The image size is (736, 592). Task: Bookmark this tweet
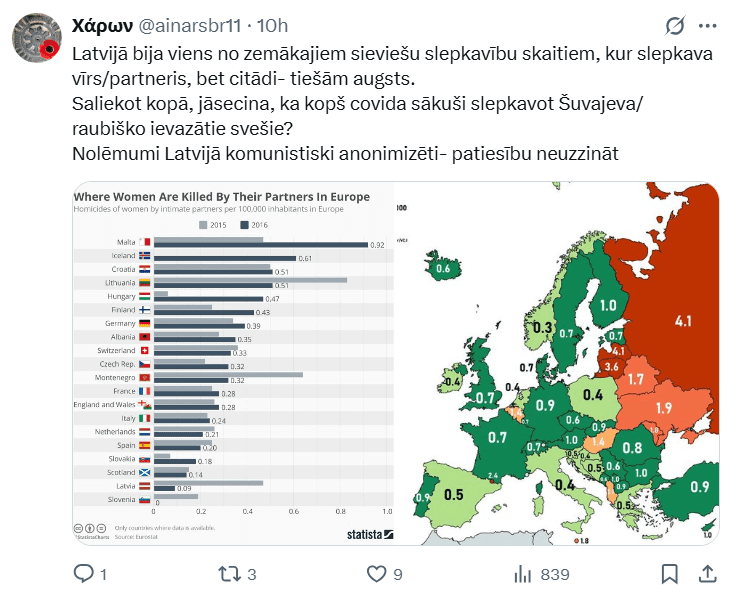coord(670,573)
